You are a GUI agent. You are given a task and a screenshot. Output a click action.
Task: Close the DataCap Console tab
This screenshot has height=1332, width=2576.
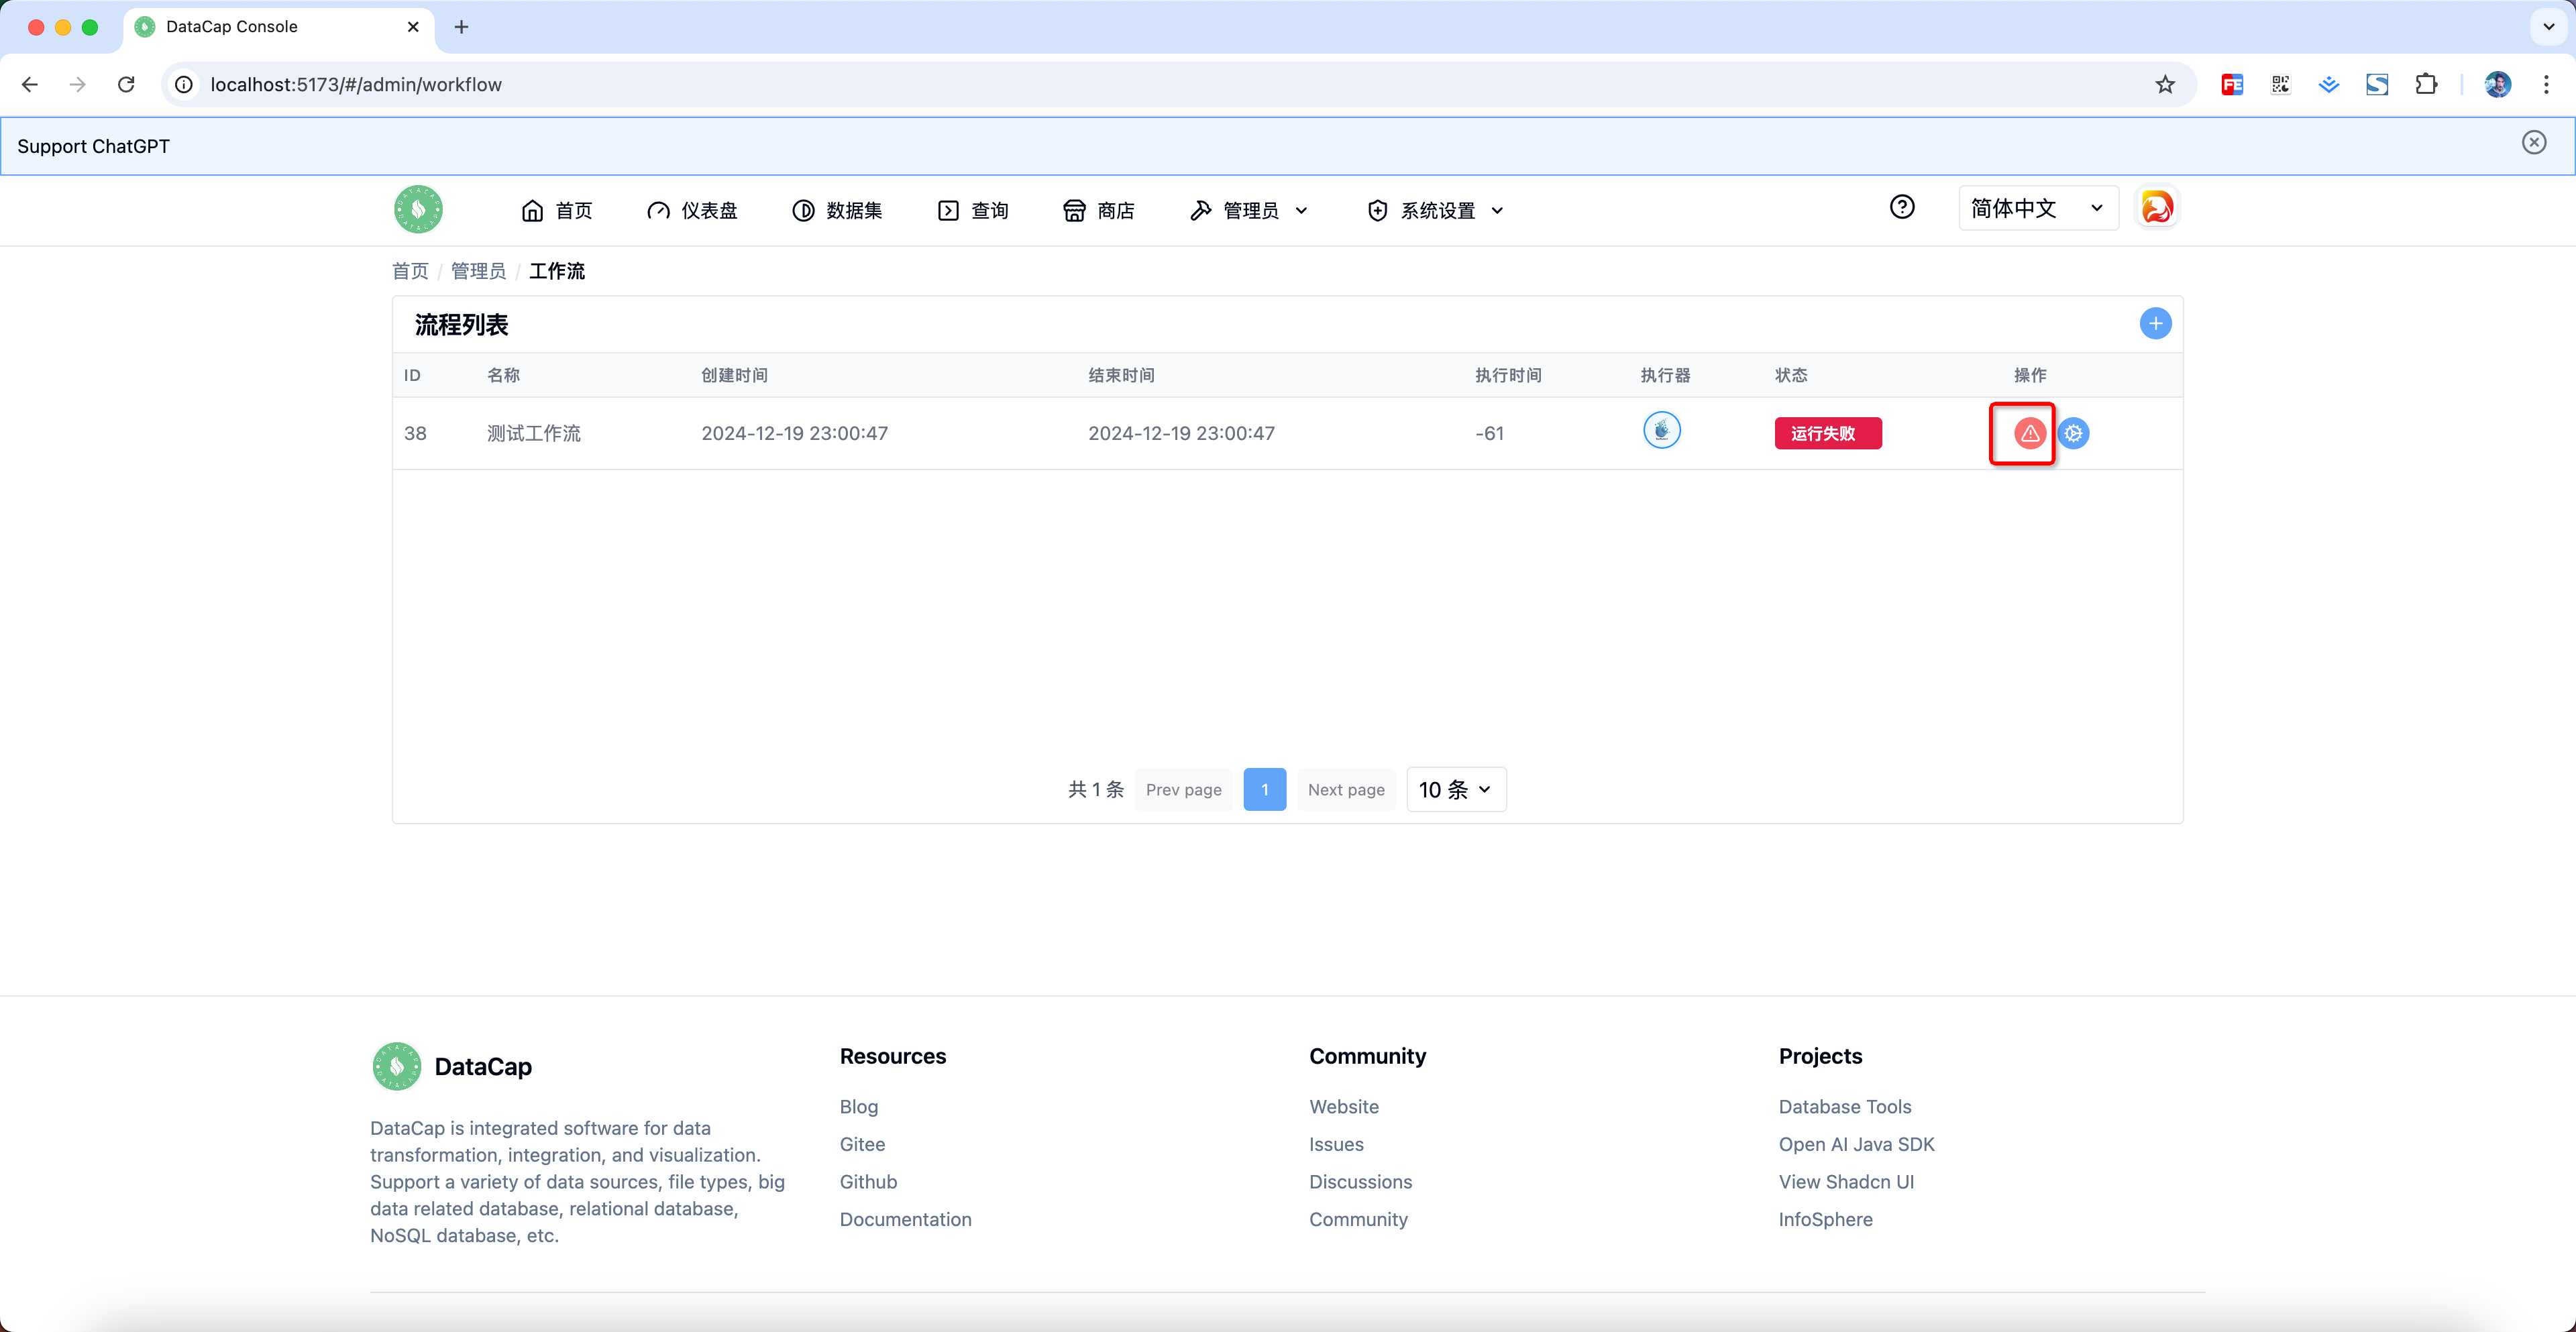[413, 27]
